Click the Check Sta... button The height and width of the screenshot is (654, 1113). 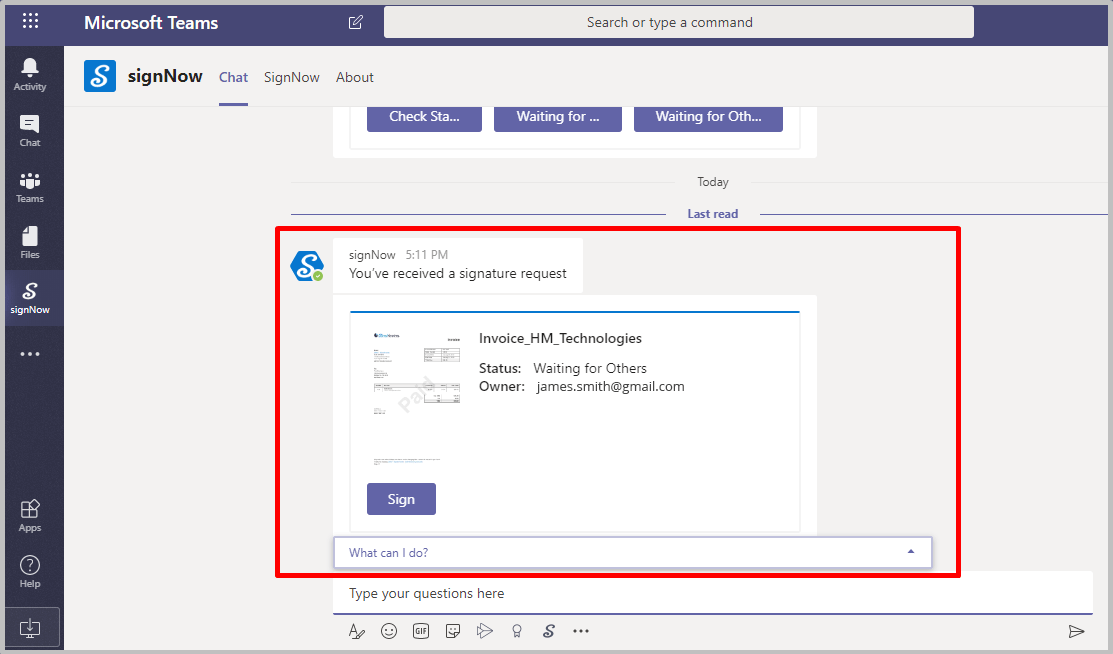coord(424,117)
